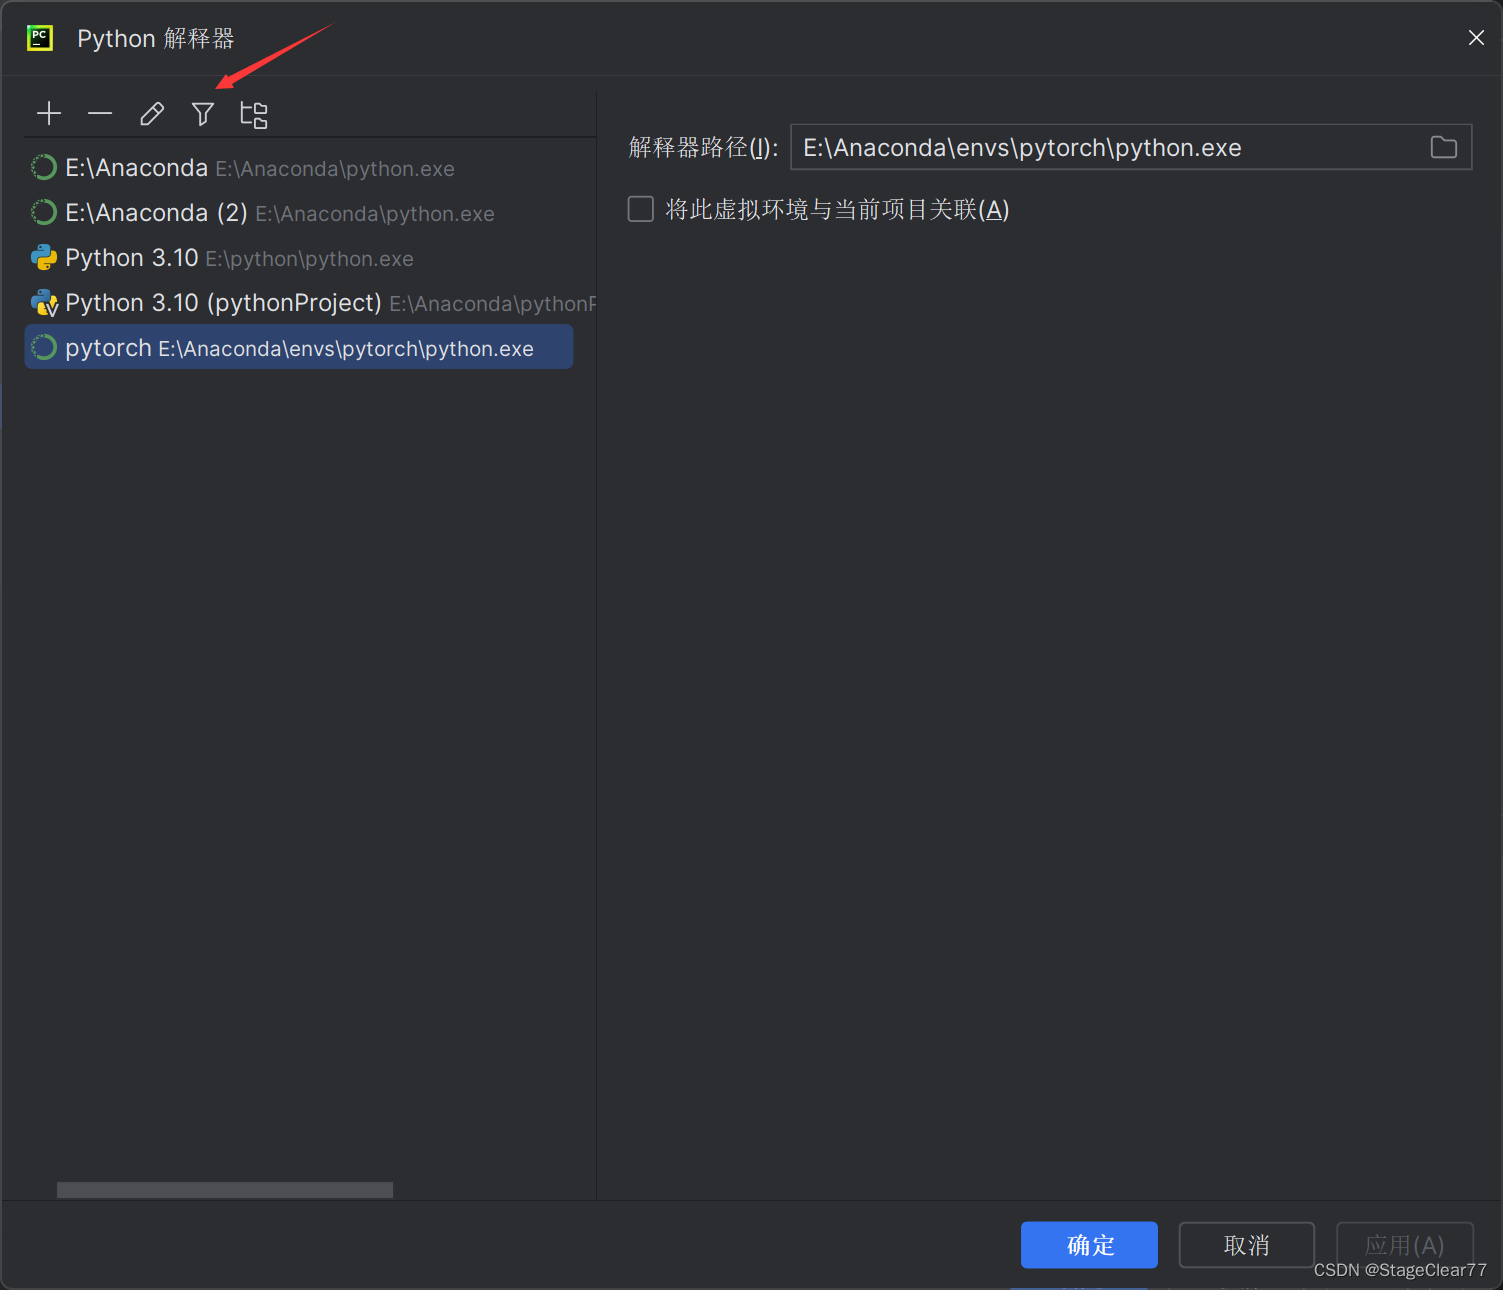This screenshot has height=1290, width=1503.
Task: Select the E:\Anaconda interpreter row
Action: click(x=299, y=168)
